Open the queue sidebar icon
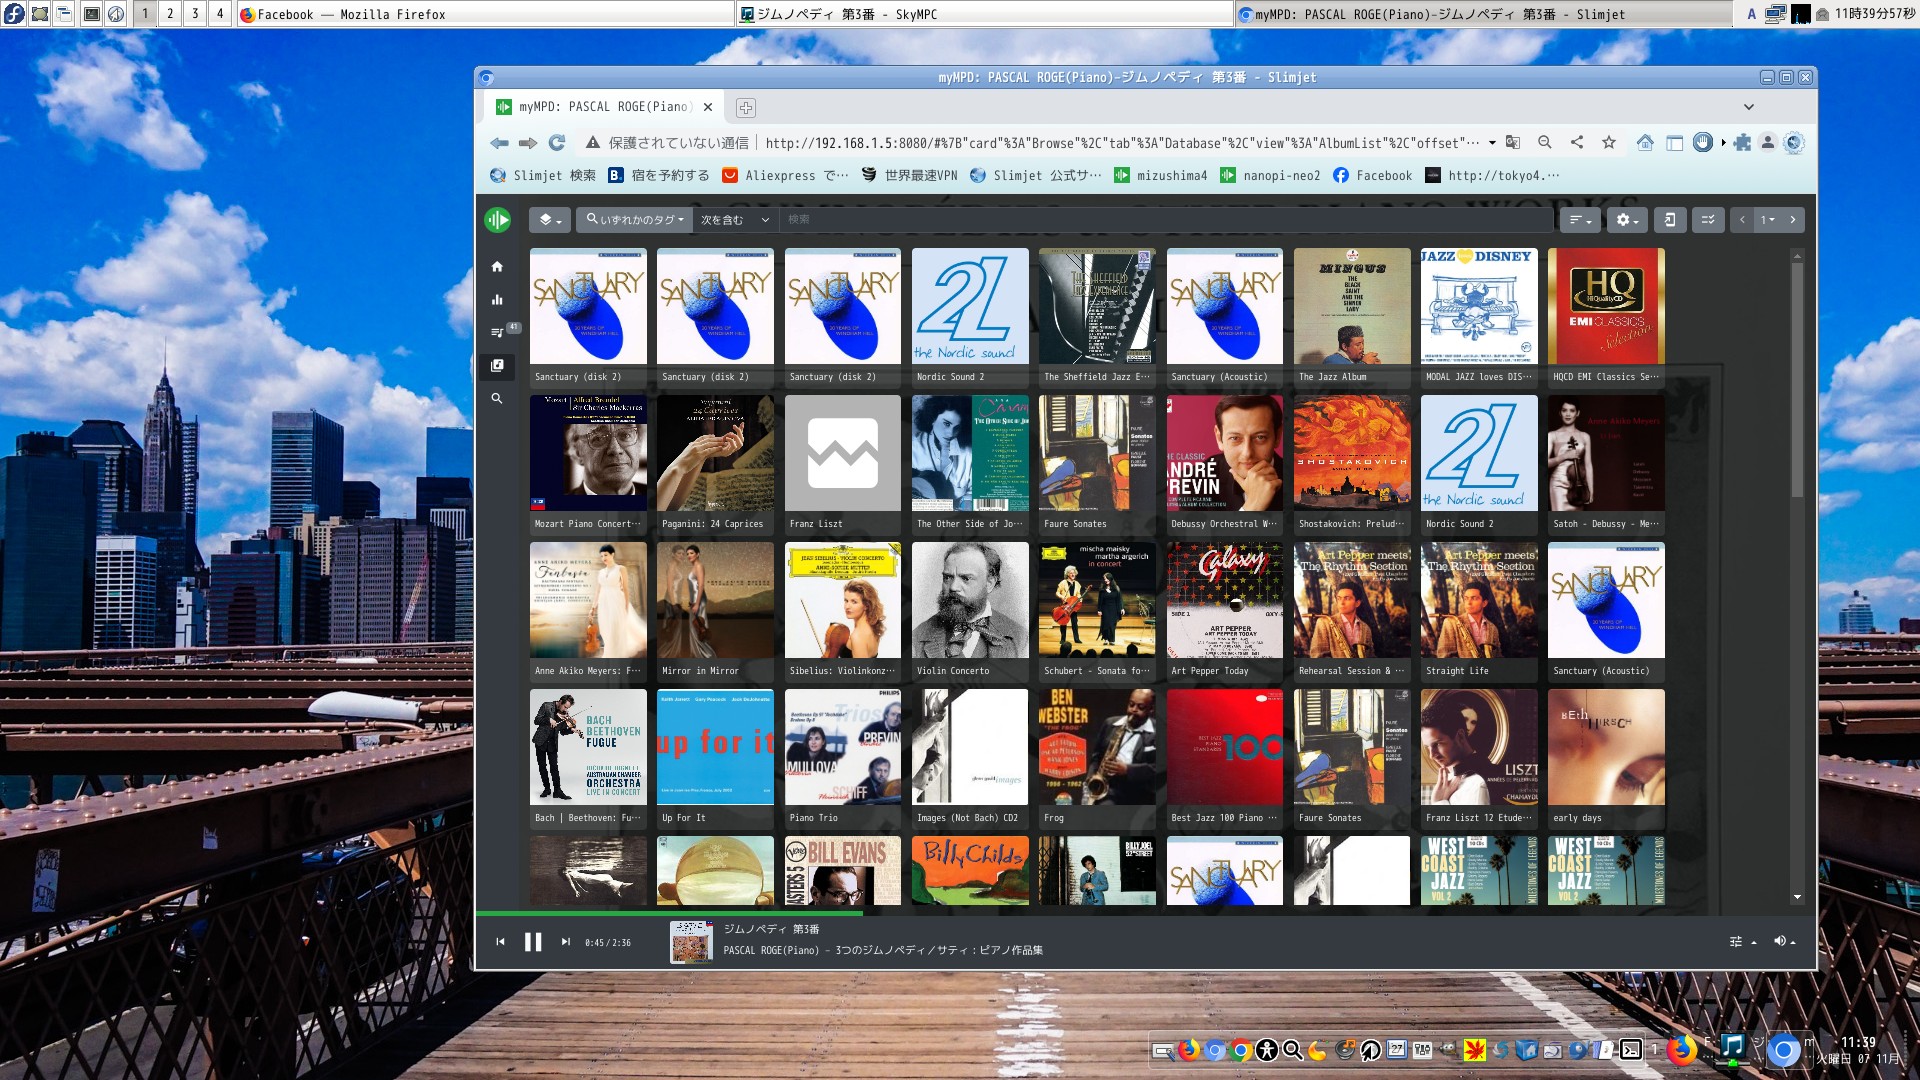The width and height of the screenshot is (1920, 1080). (x=497, y=332)
